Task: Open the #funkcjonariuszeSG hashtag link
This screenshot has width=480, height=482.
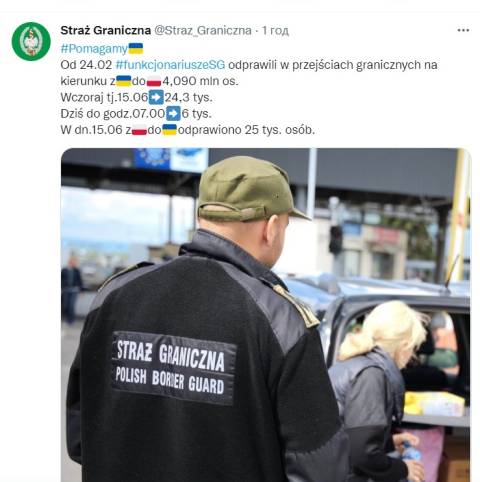Action: tap(170, 65)
